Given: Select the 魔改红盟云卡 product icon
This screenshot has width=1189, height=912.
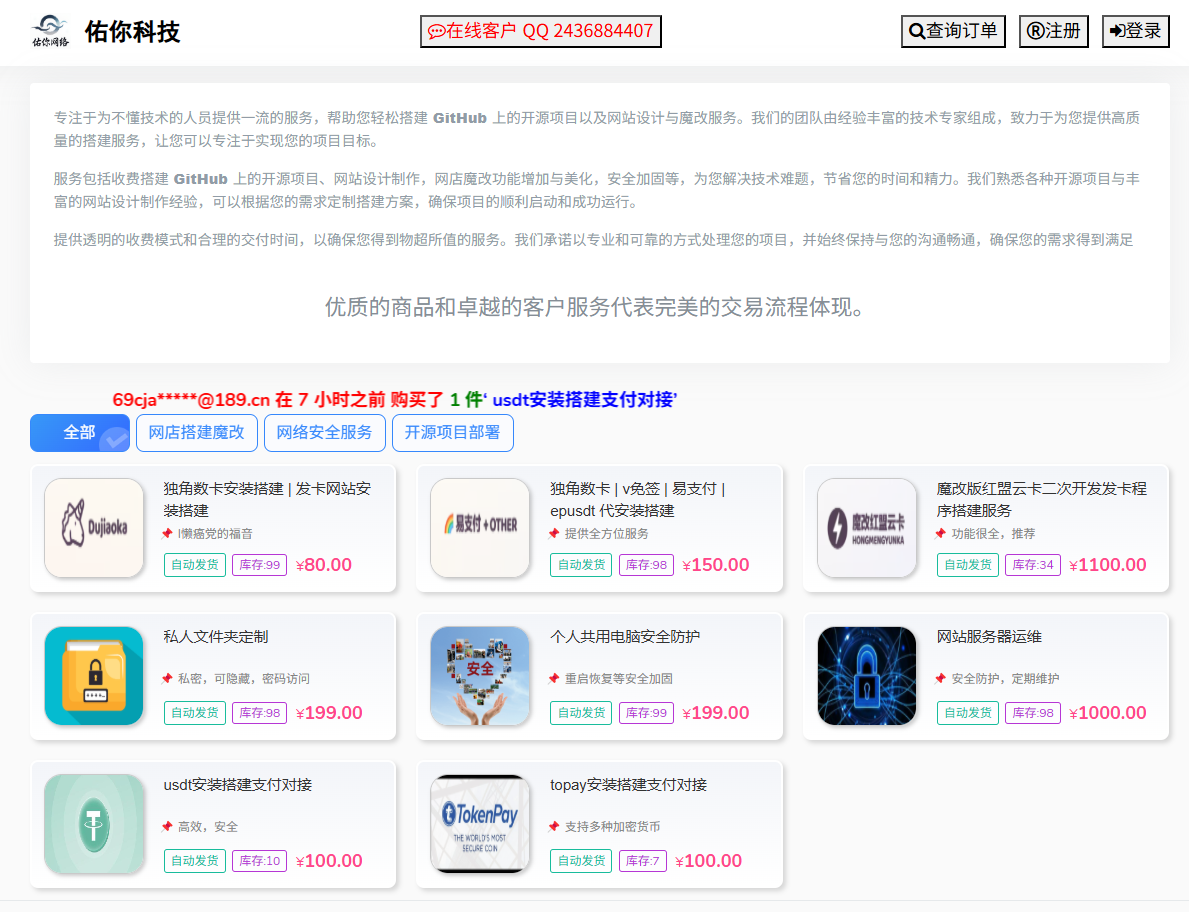Looking at the screenshot, I should tap(866, 528).
